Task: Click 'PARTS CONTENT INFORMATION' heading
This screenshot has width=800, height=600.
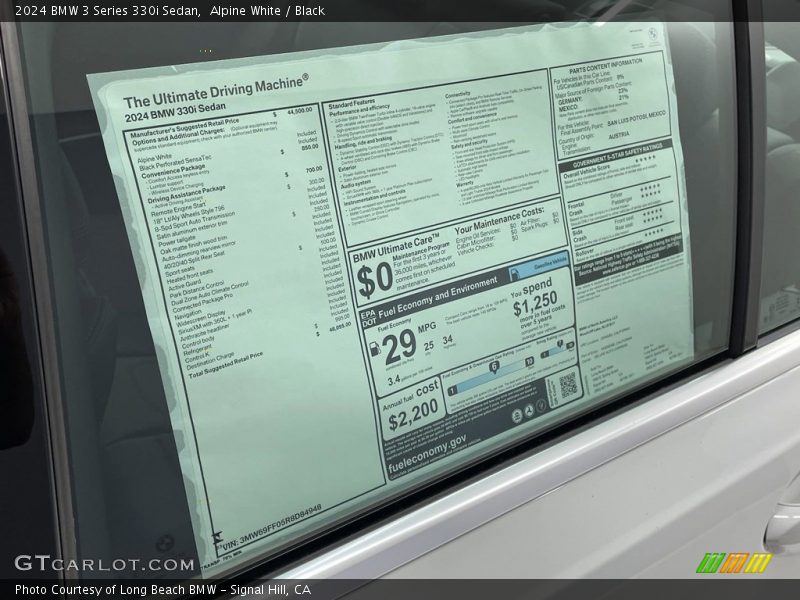Action: click(605, 66)
